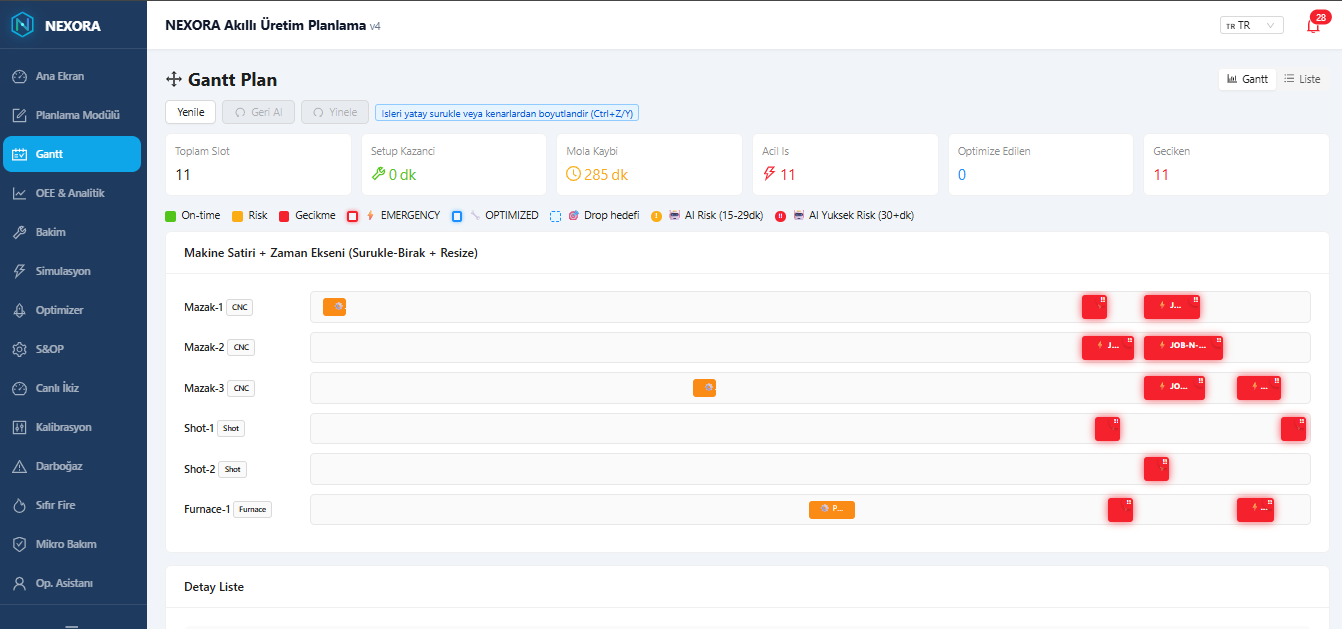Open the Sıfır Fire flame icon
1342x629 pixels.
(19, 505)
